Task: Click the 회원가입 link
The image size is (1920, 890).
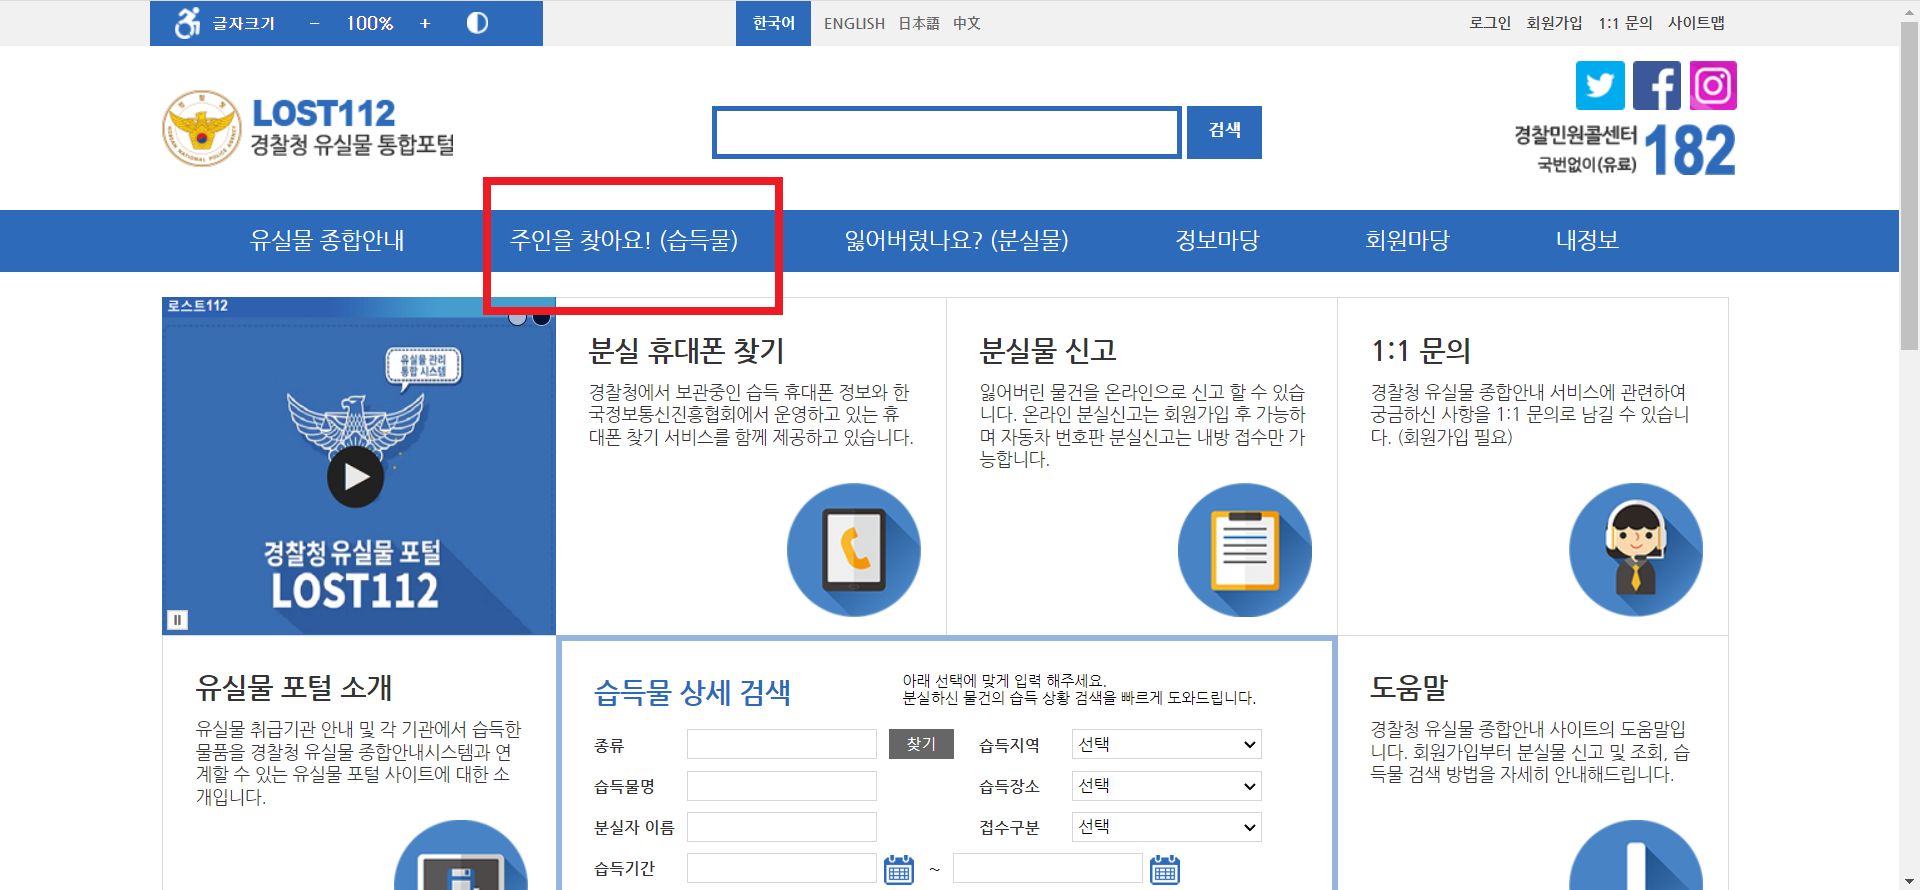Action: pyautogui.click(x=1554, y=23)
